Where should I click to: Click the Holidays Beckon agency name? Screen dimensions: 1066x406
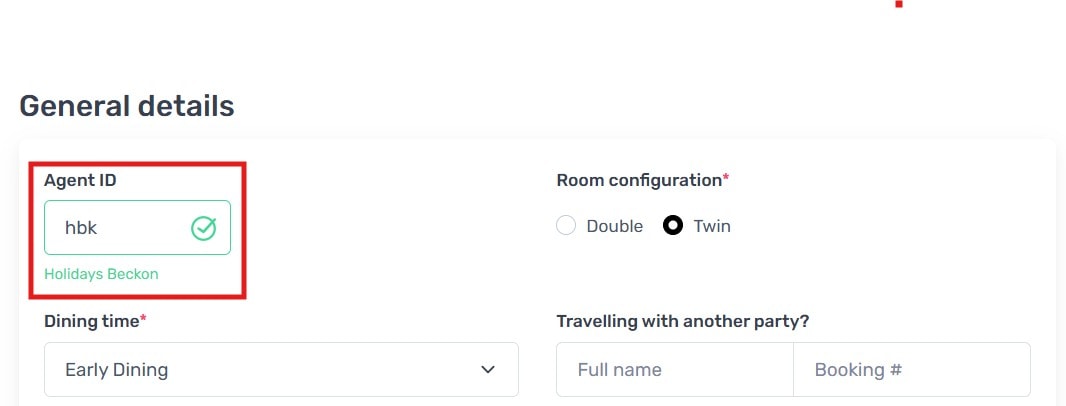tap(101, 274)
